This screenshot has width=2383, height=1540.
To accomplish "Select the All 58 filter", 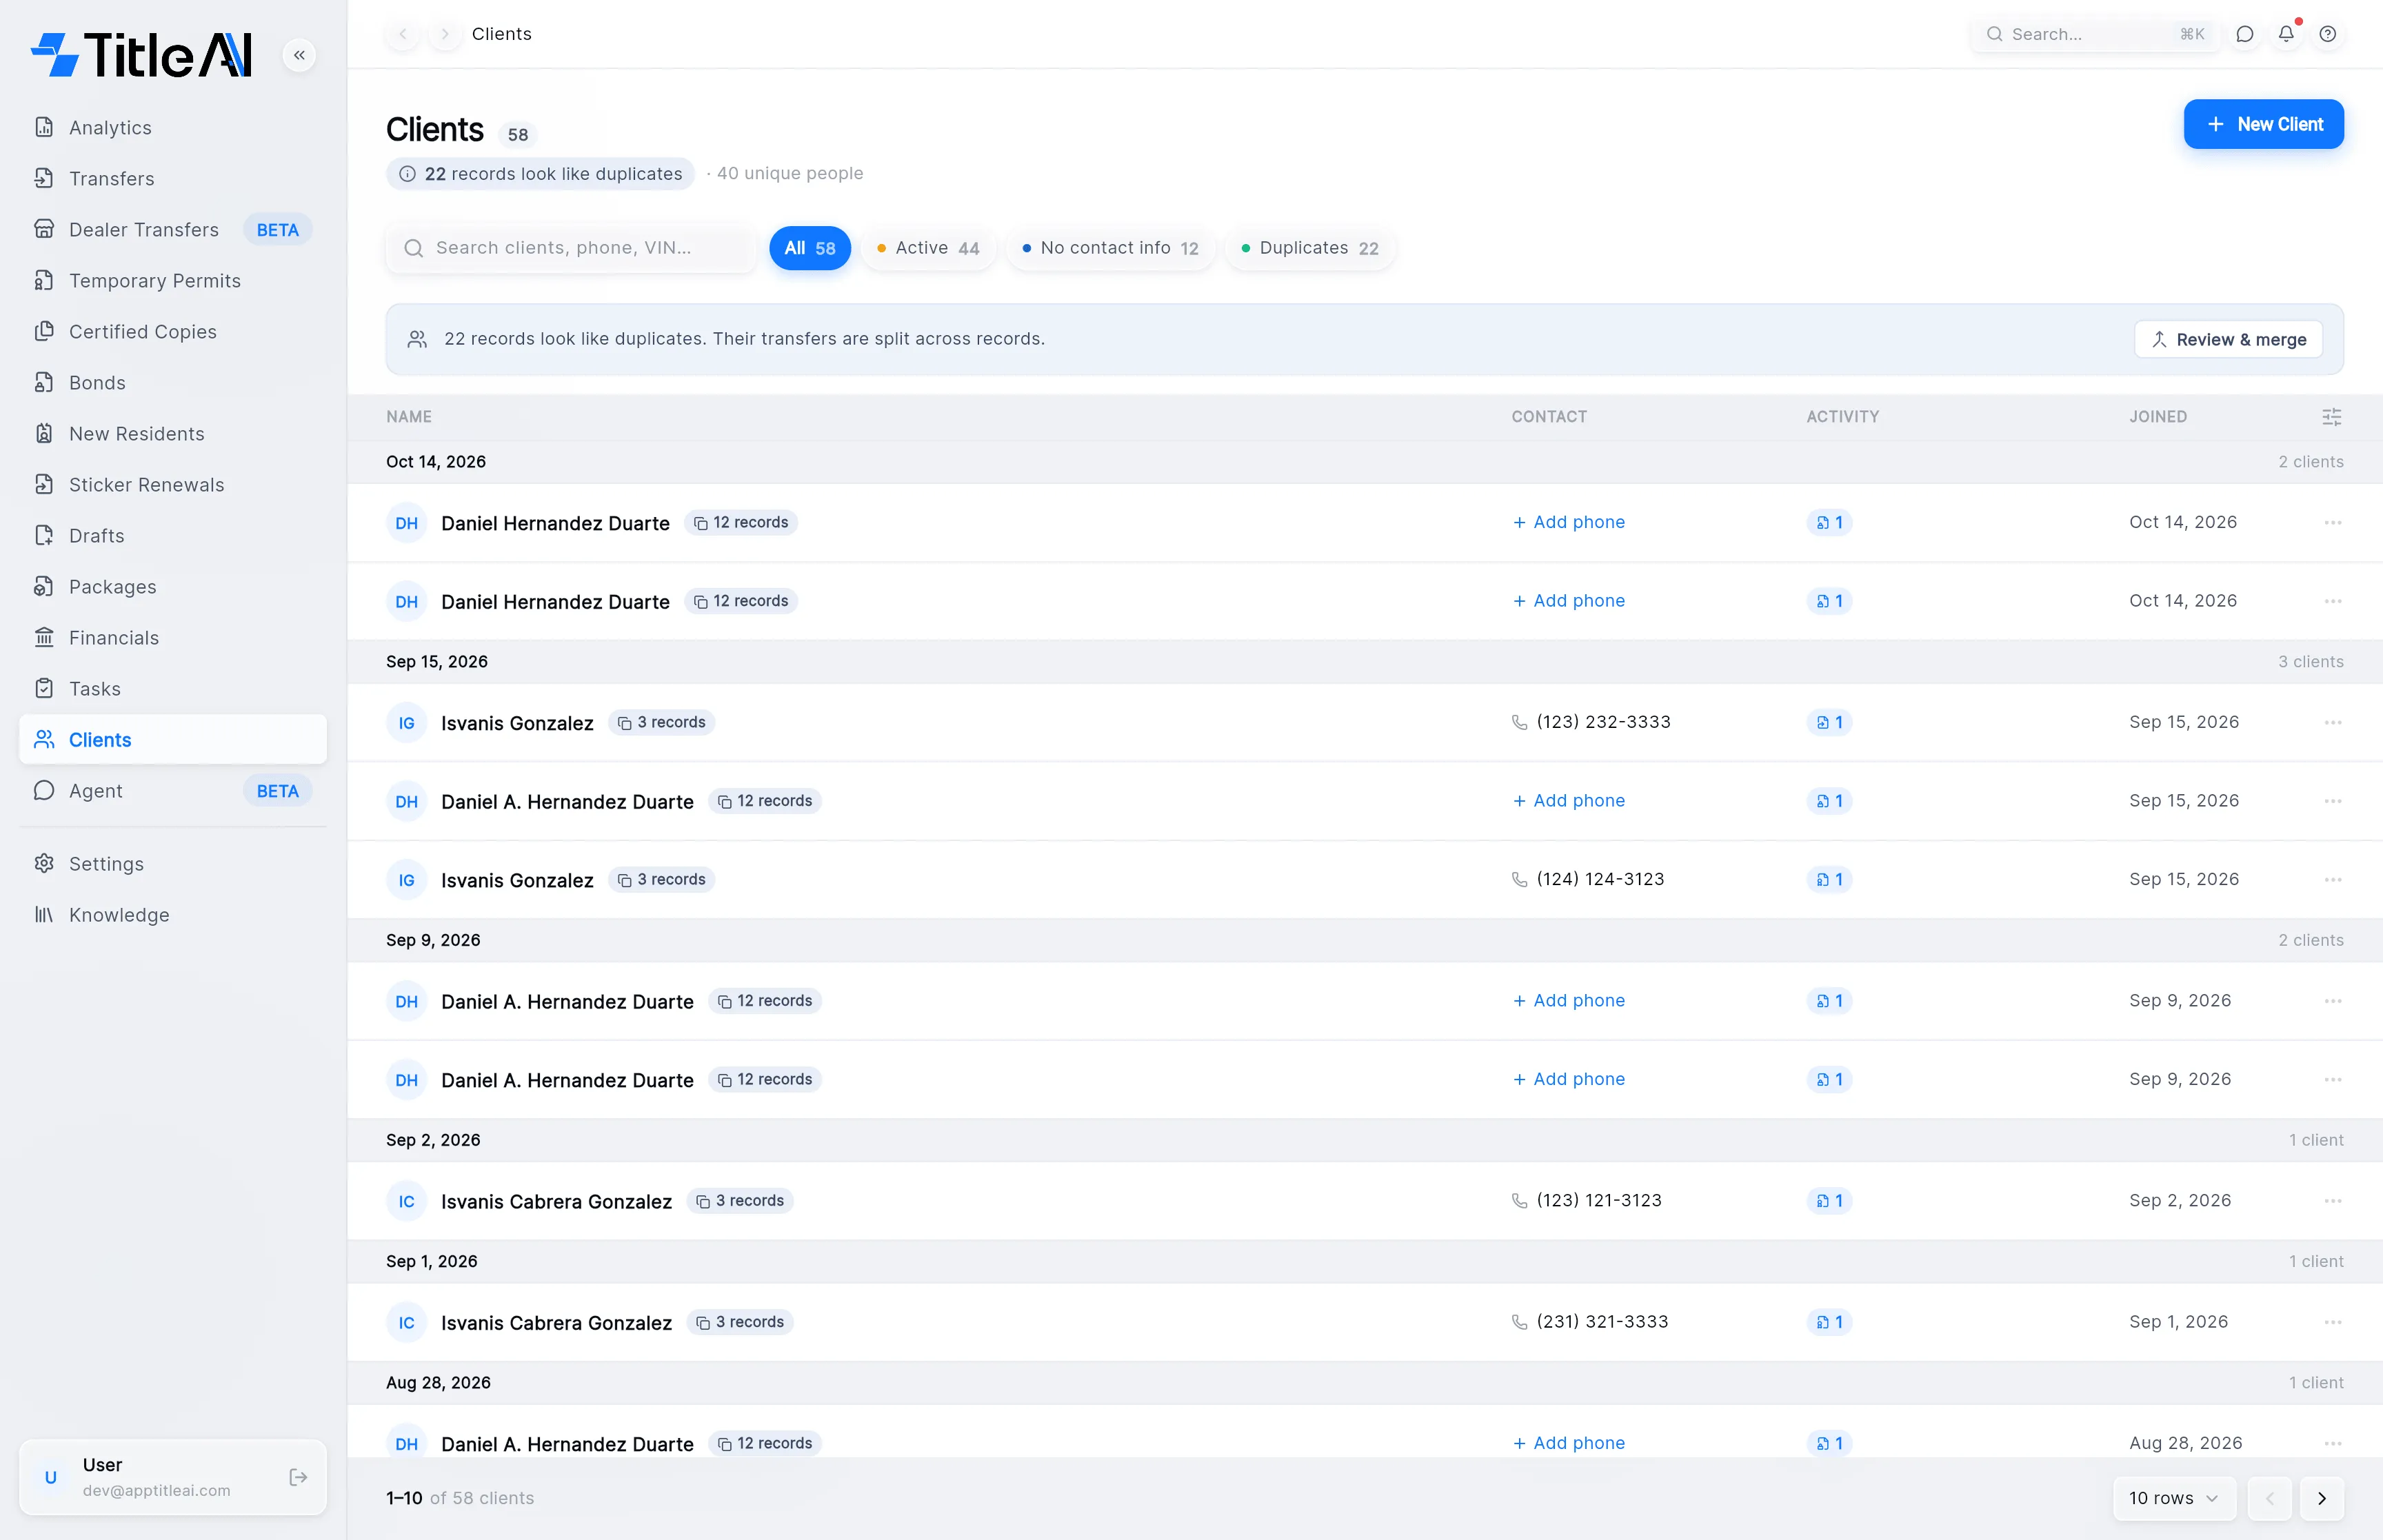I will click(809, 248).
